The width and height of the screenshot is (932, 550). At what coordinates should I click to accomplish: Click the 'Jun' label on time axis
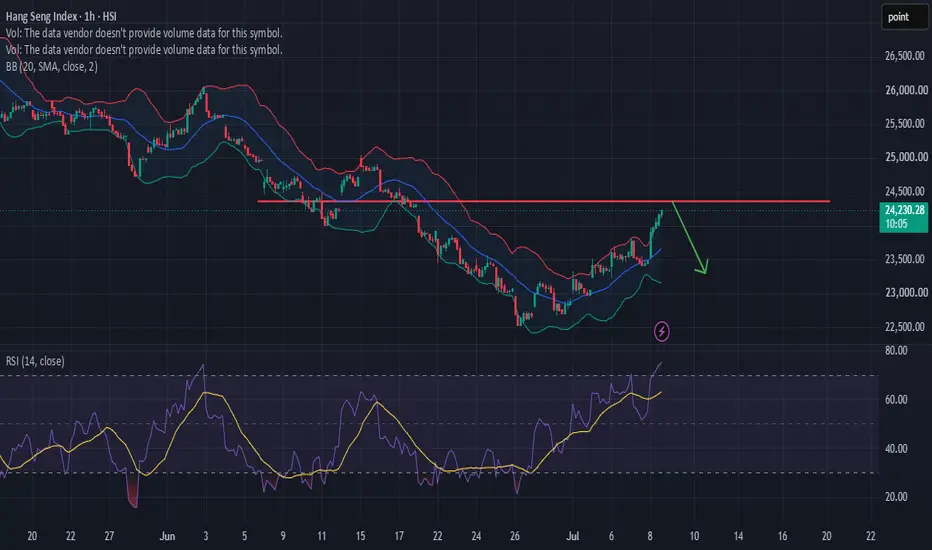[167, 536]
